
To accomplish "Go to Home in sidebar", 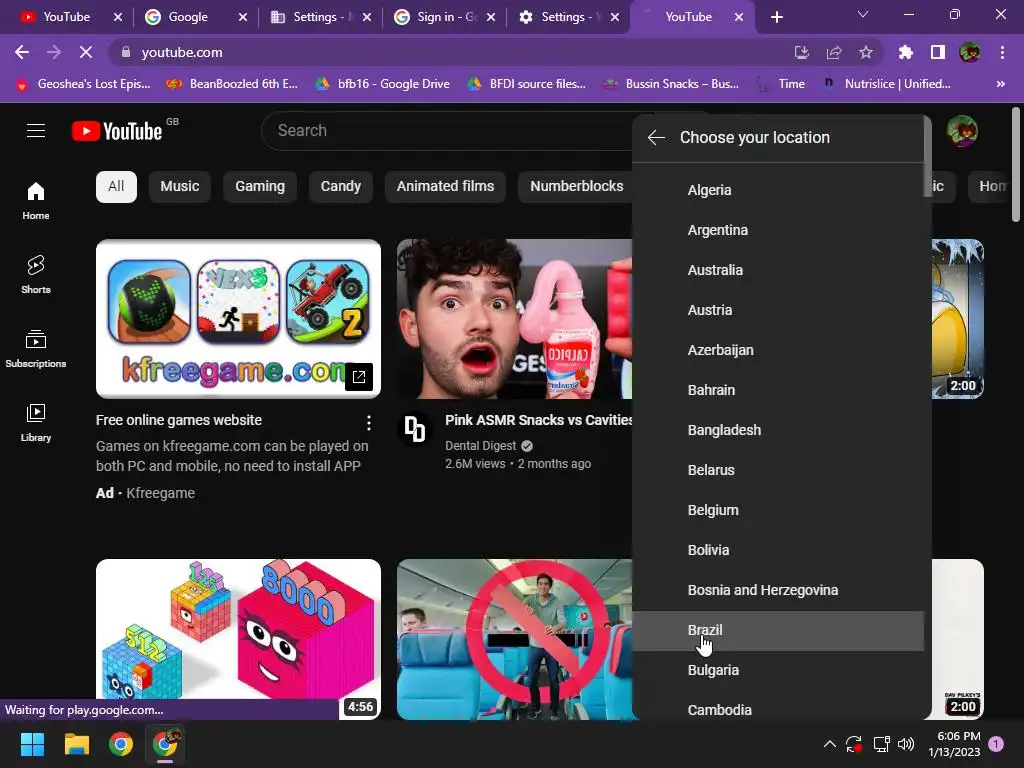I will pos(36,200).
